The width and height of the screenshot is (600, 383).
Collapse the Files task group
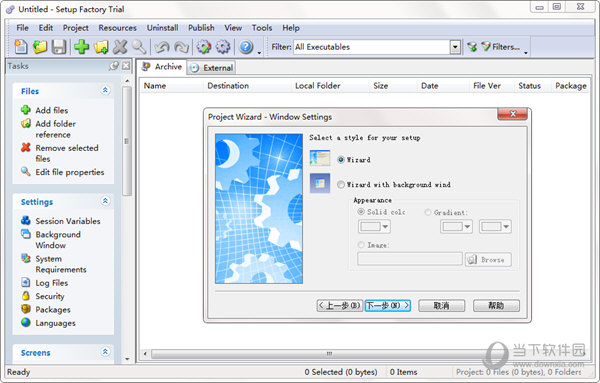tap(105, 90)
